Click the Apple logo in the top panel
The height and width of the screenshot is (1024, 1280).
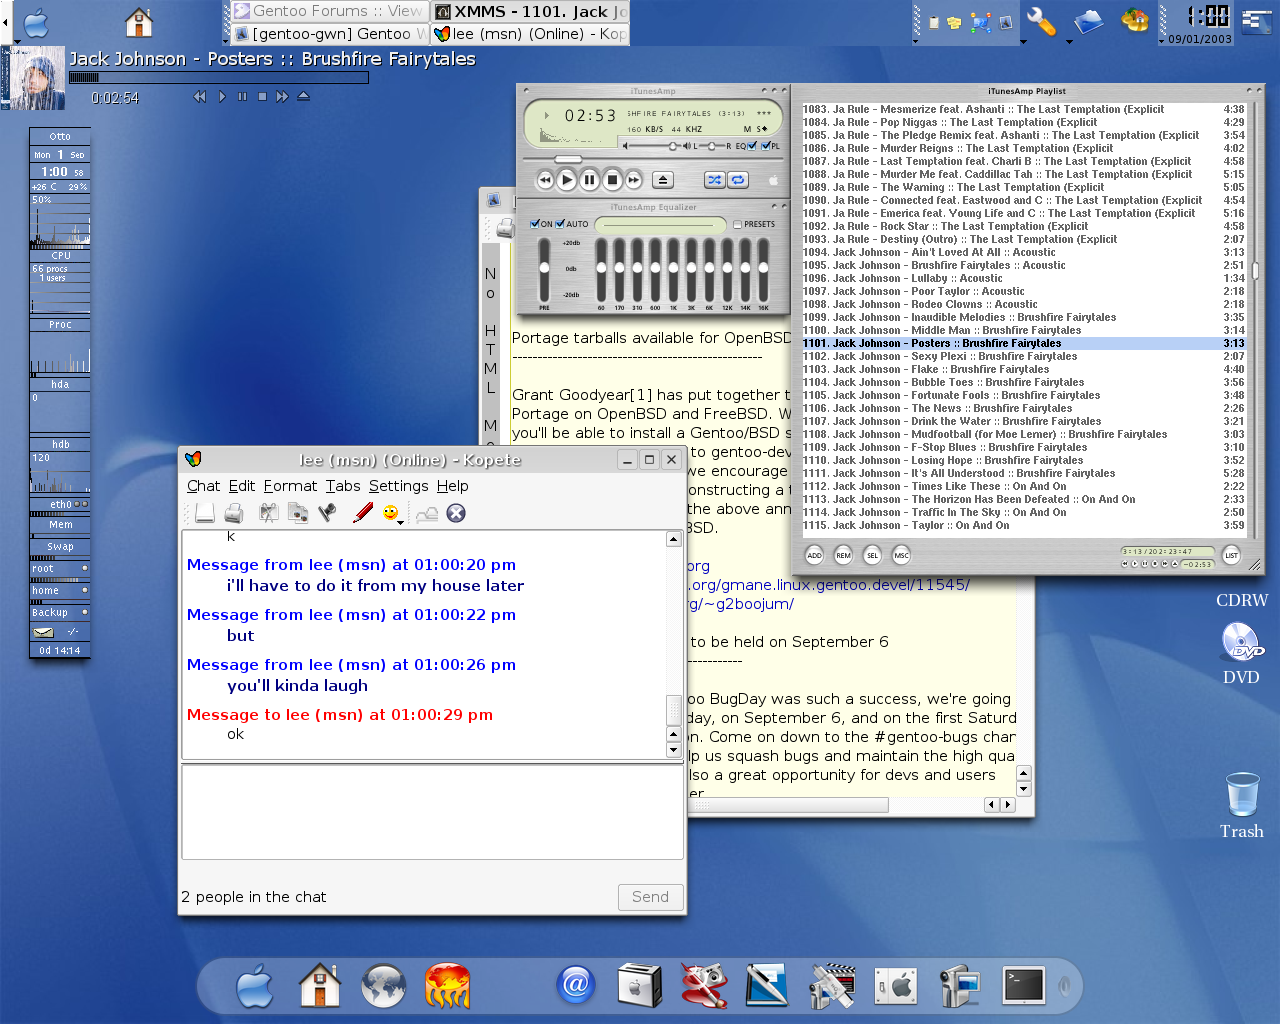coord(36,22)
